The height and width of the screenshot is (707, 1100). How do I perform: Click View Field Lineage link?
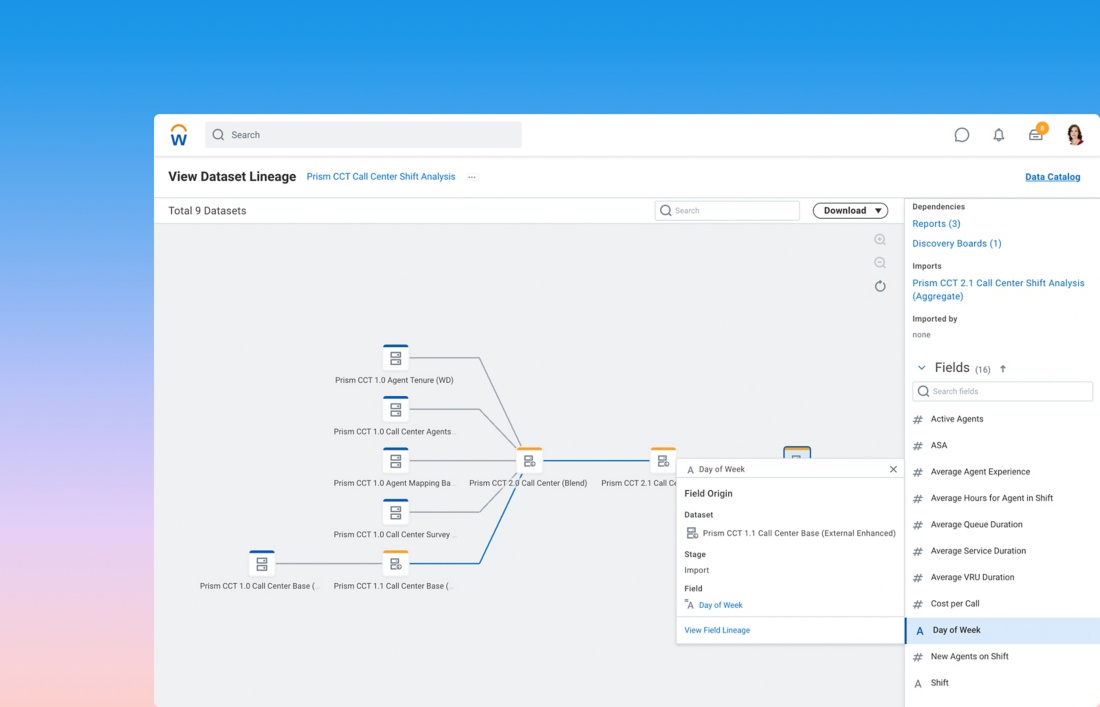(x=717, y=630)
